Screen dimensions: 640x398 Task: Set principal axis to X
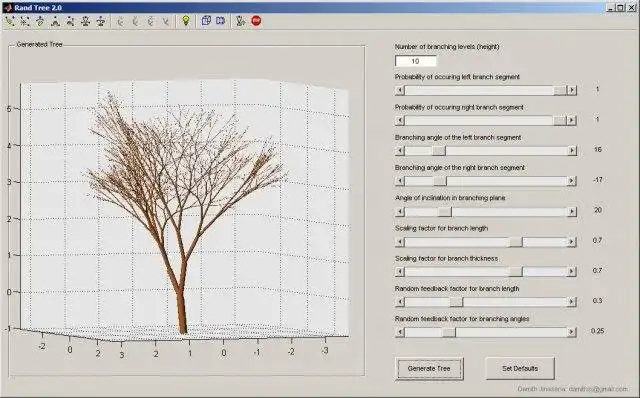coord(120,21)
